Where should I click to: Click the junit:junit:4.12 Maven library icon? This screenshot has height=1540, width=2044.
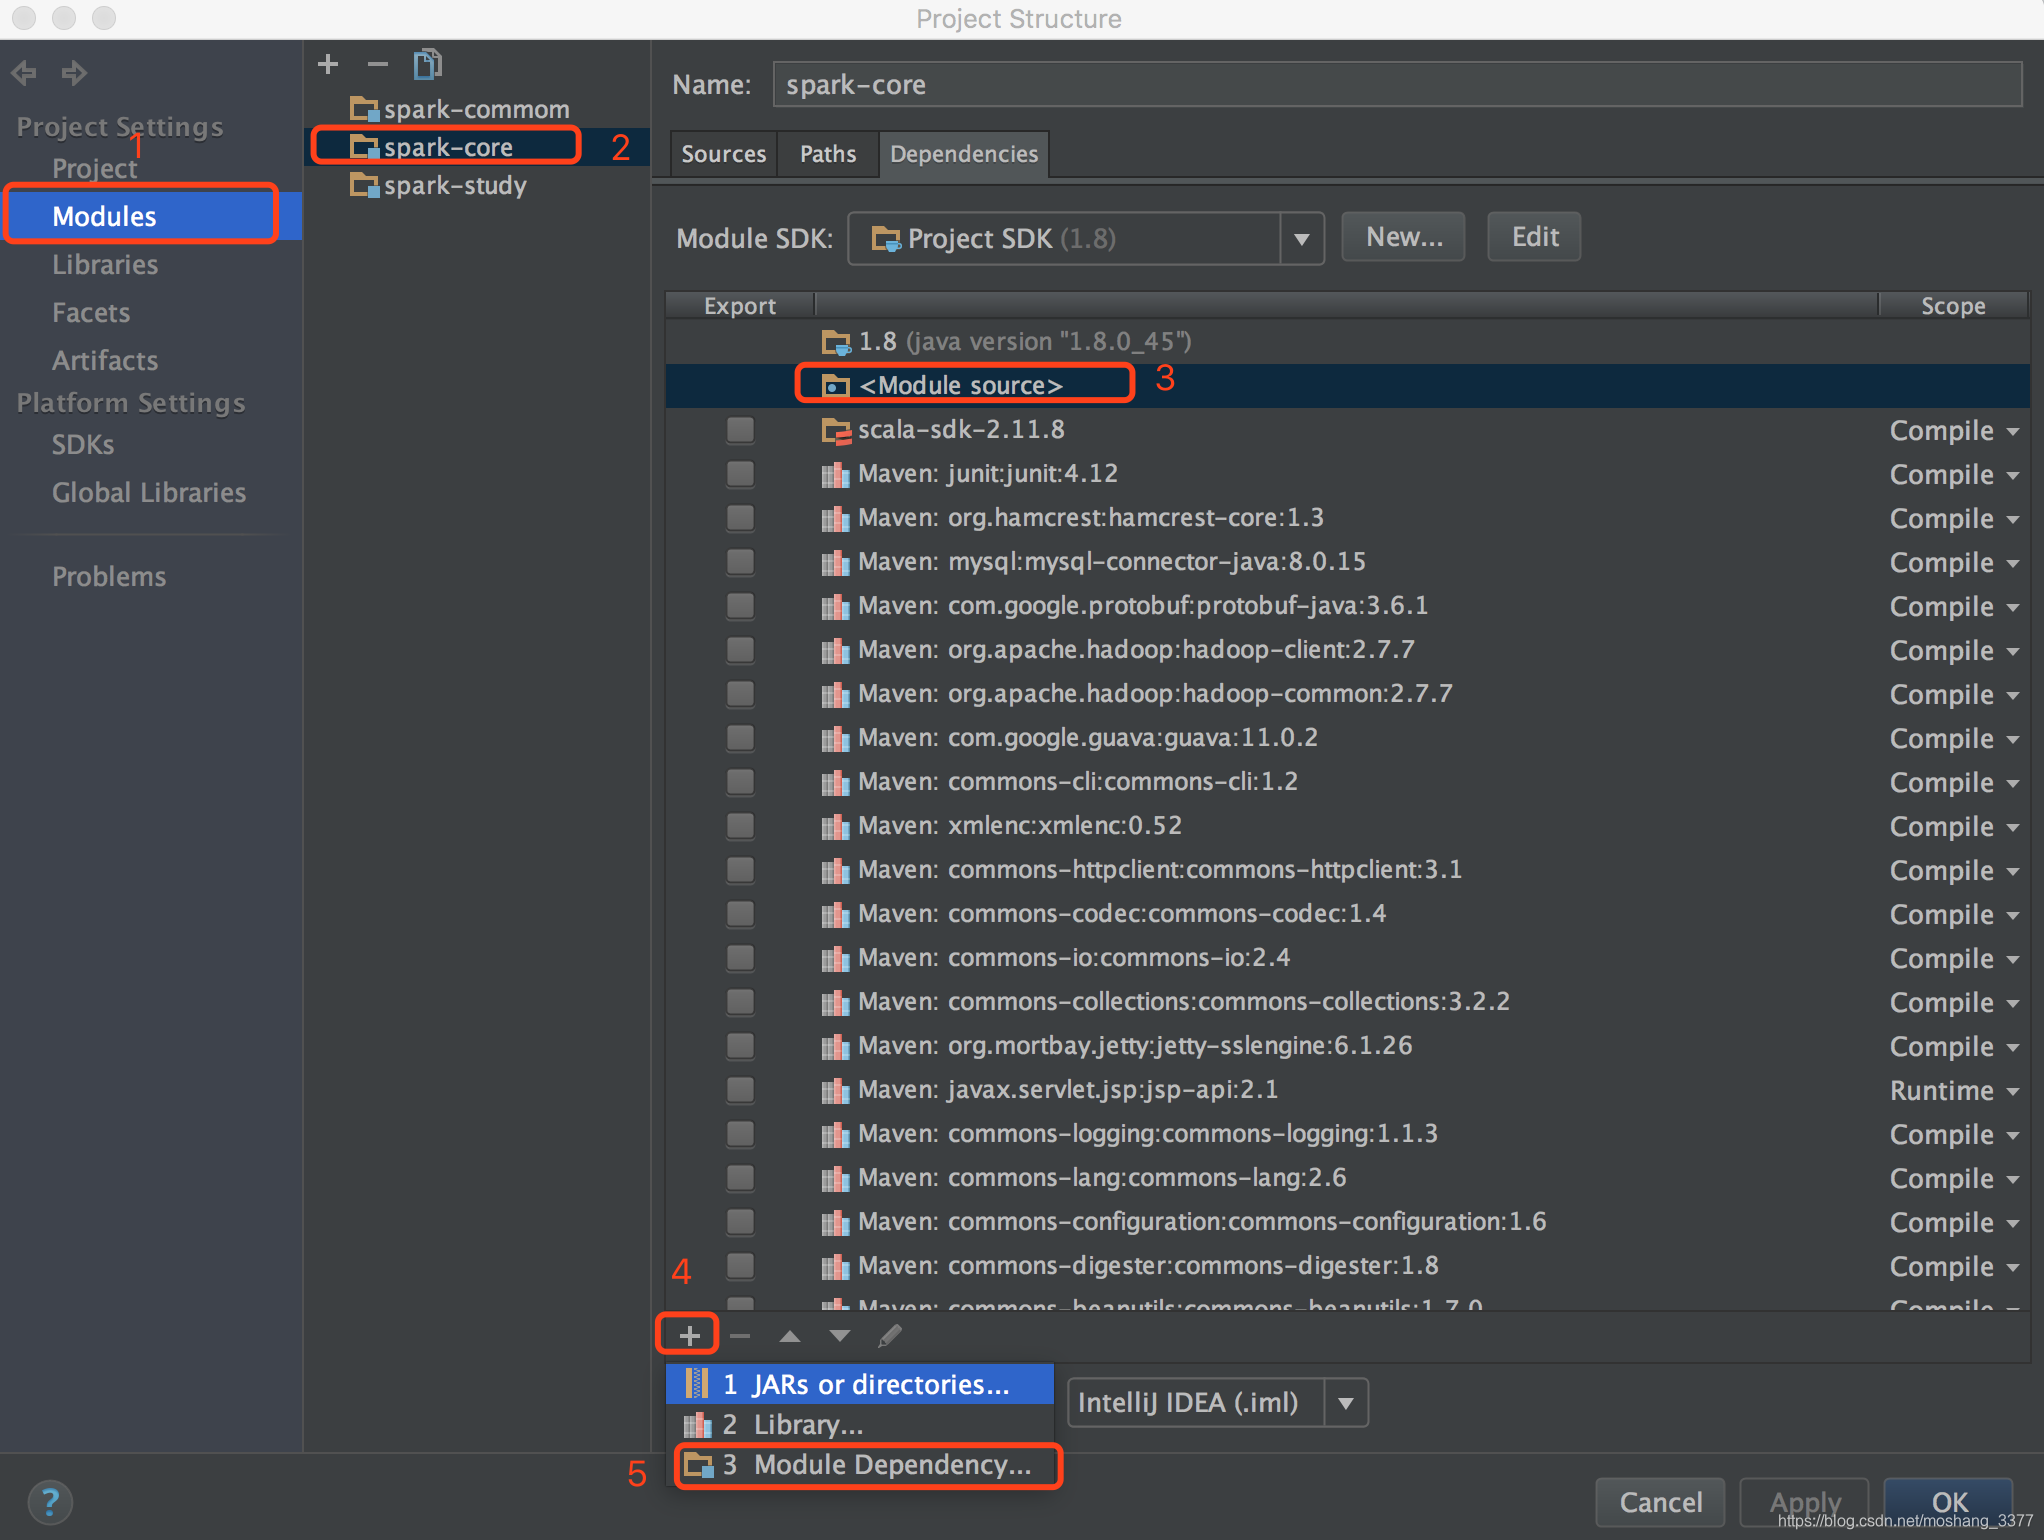[836, 475]
